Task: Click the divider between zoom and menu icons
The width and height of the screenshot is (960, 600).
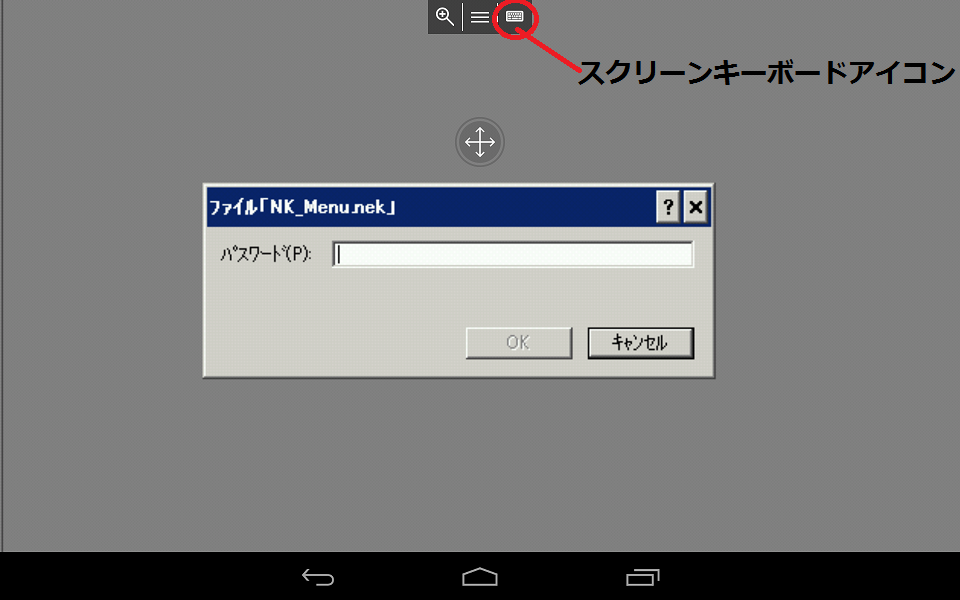Action: (462, 17)
